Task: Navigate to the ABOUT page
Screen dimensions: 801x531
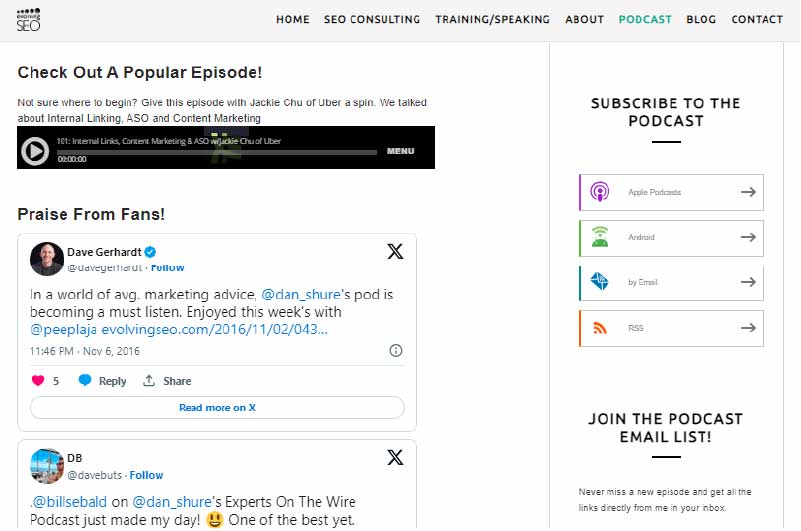Action: click(x=584, y=19)
